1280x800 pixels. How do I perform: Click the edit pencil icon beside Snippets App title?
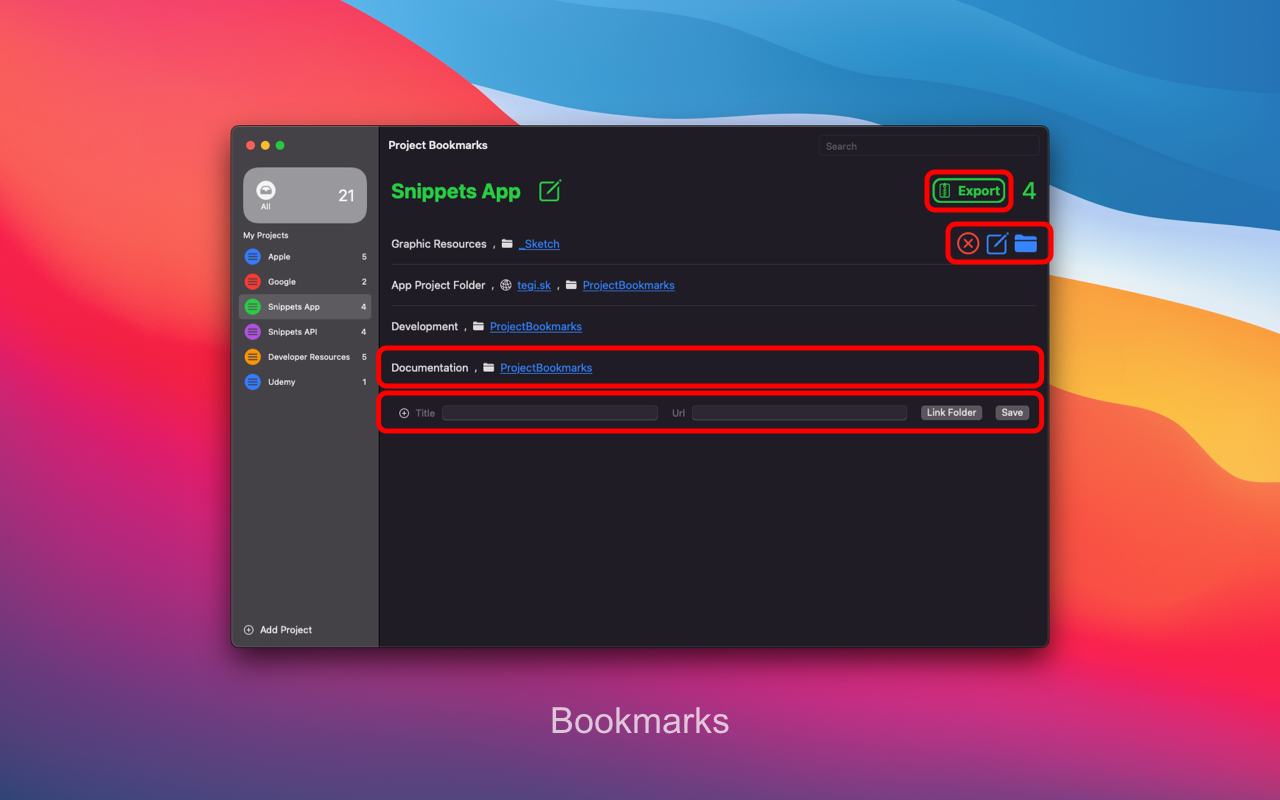[x=550, y=191]
